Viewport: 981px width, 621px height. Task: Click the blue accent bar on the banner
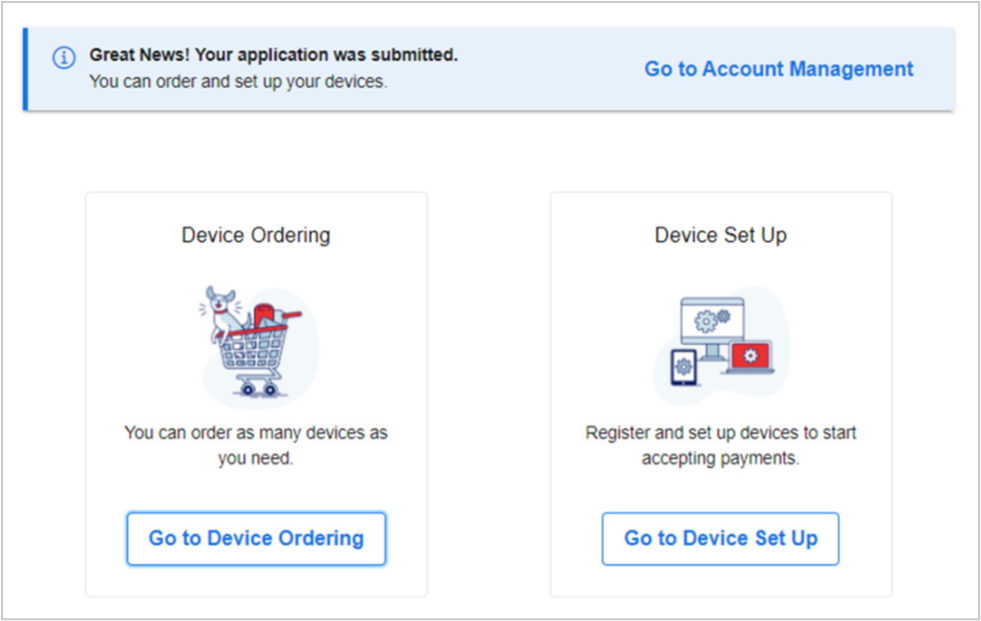tap(25, 67)
